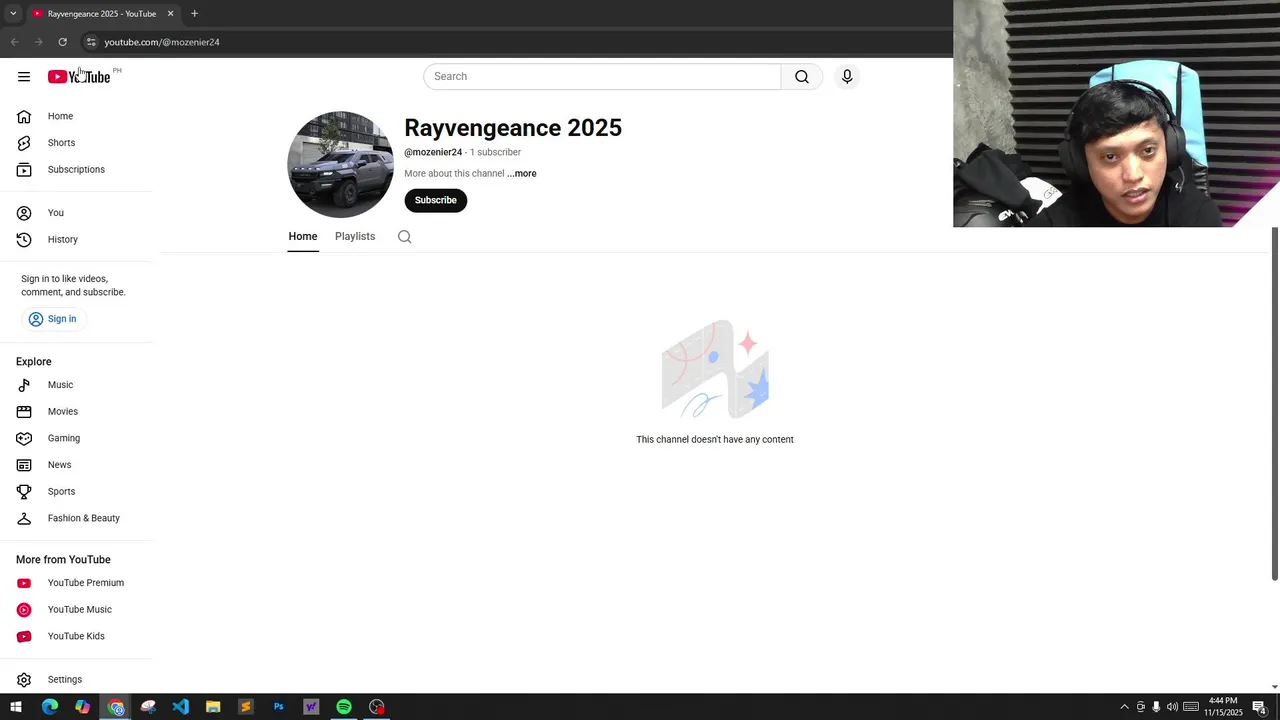Click the @mozenier24 handle text

[433, 152]
